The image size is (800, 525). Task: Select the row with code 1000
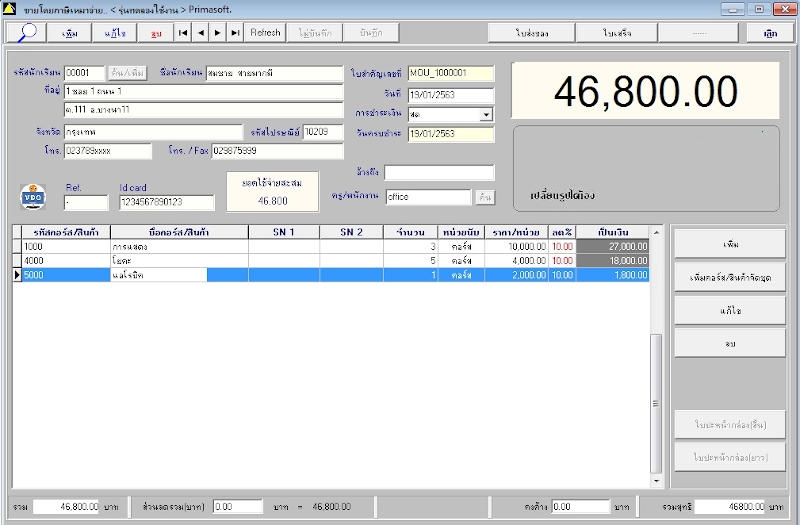point(60,246)
